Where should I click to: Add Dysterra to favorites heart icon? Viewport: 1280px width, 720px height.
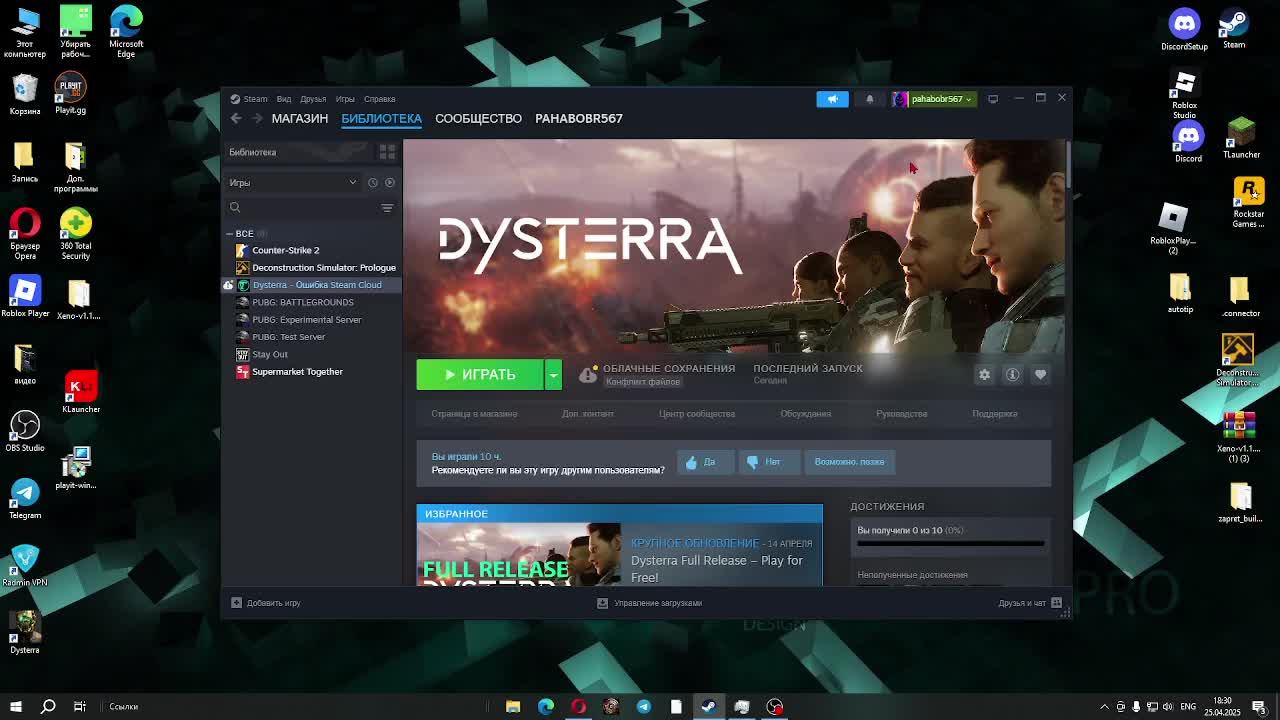pos(1040,374)
